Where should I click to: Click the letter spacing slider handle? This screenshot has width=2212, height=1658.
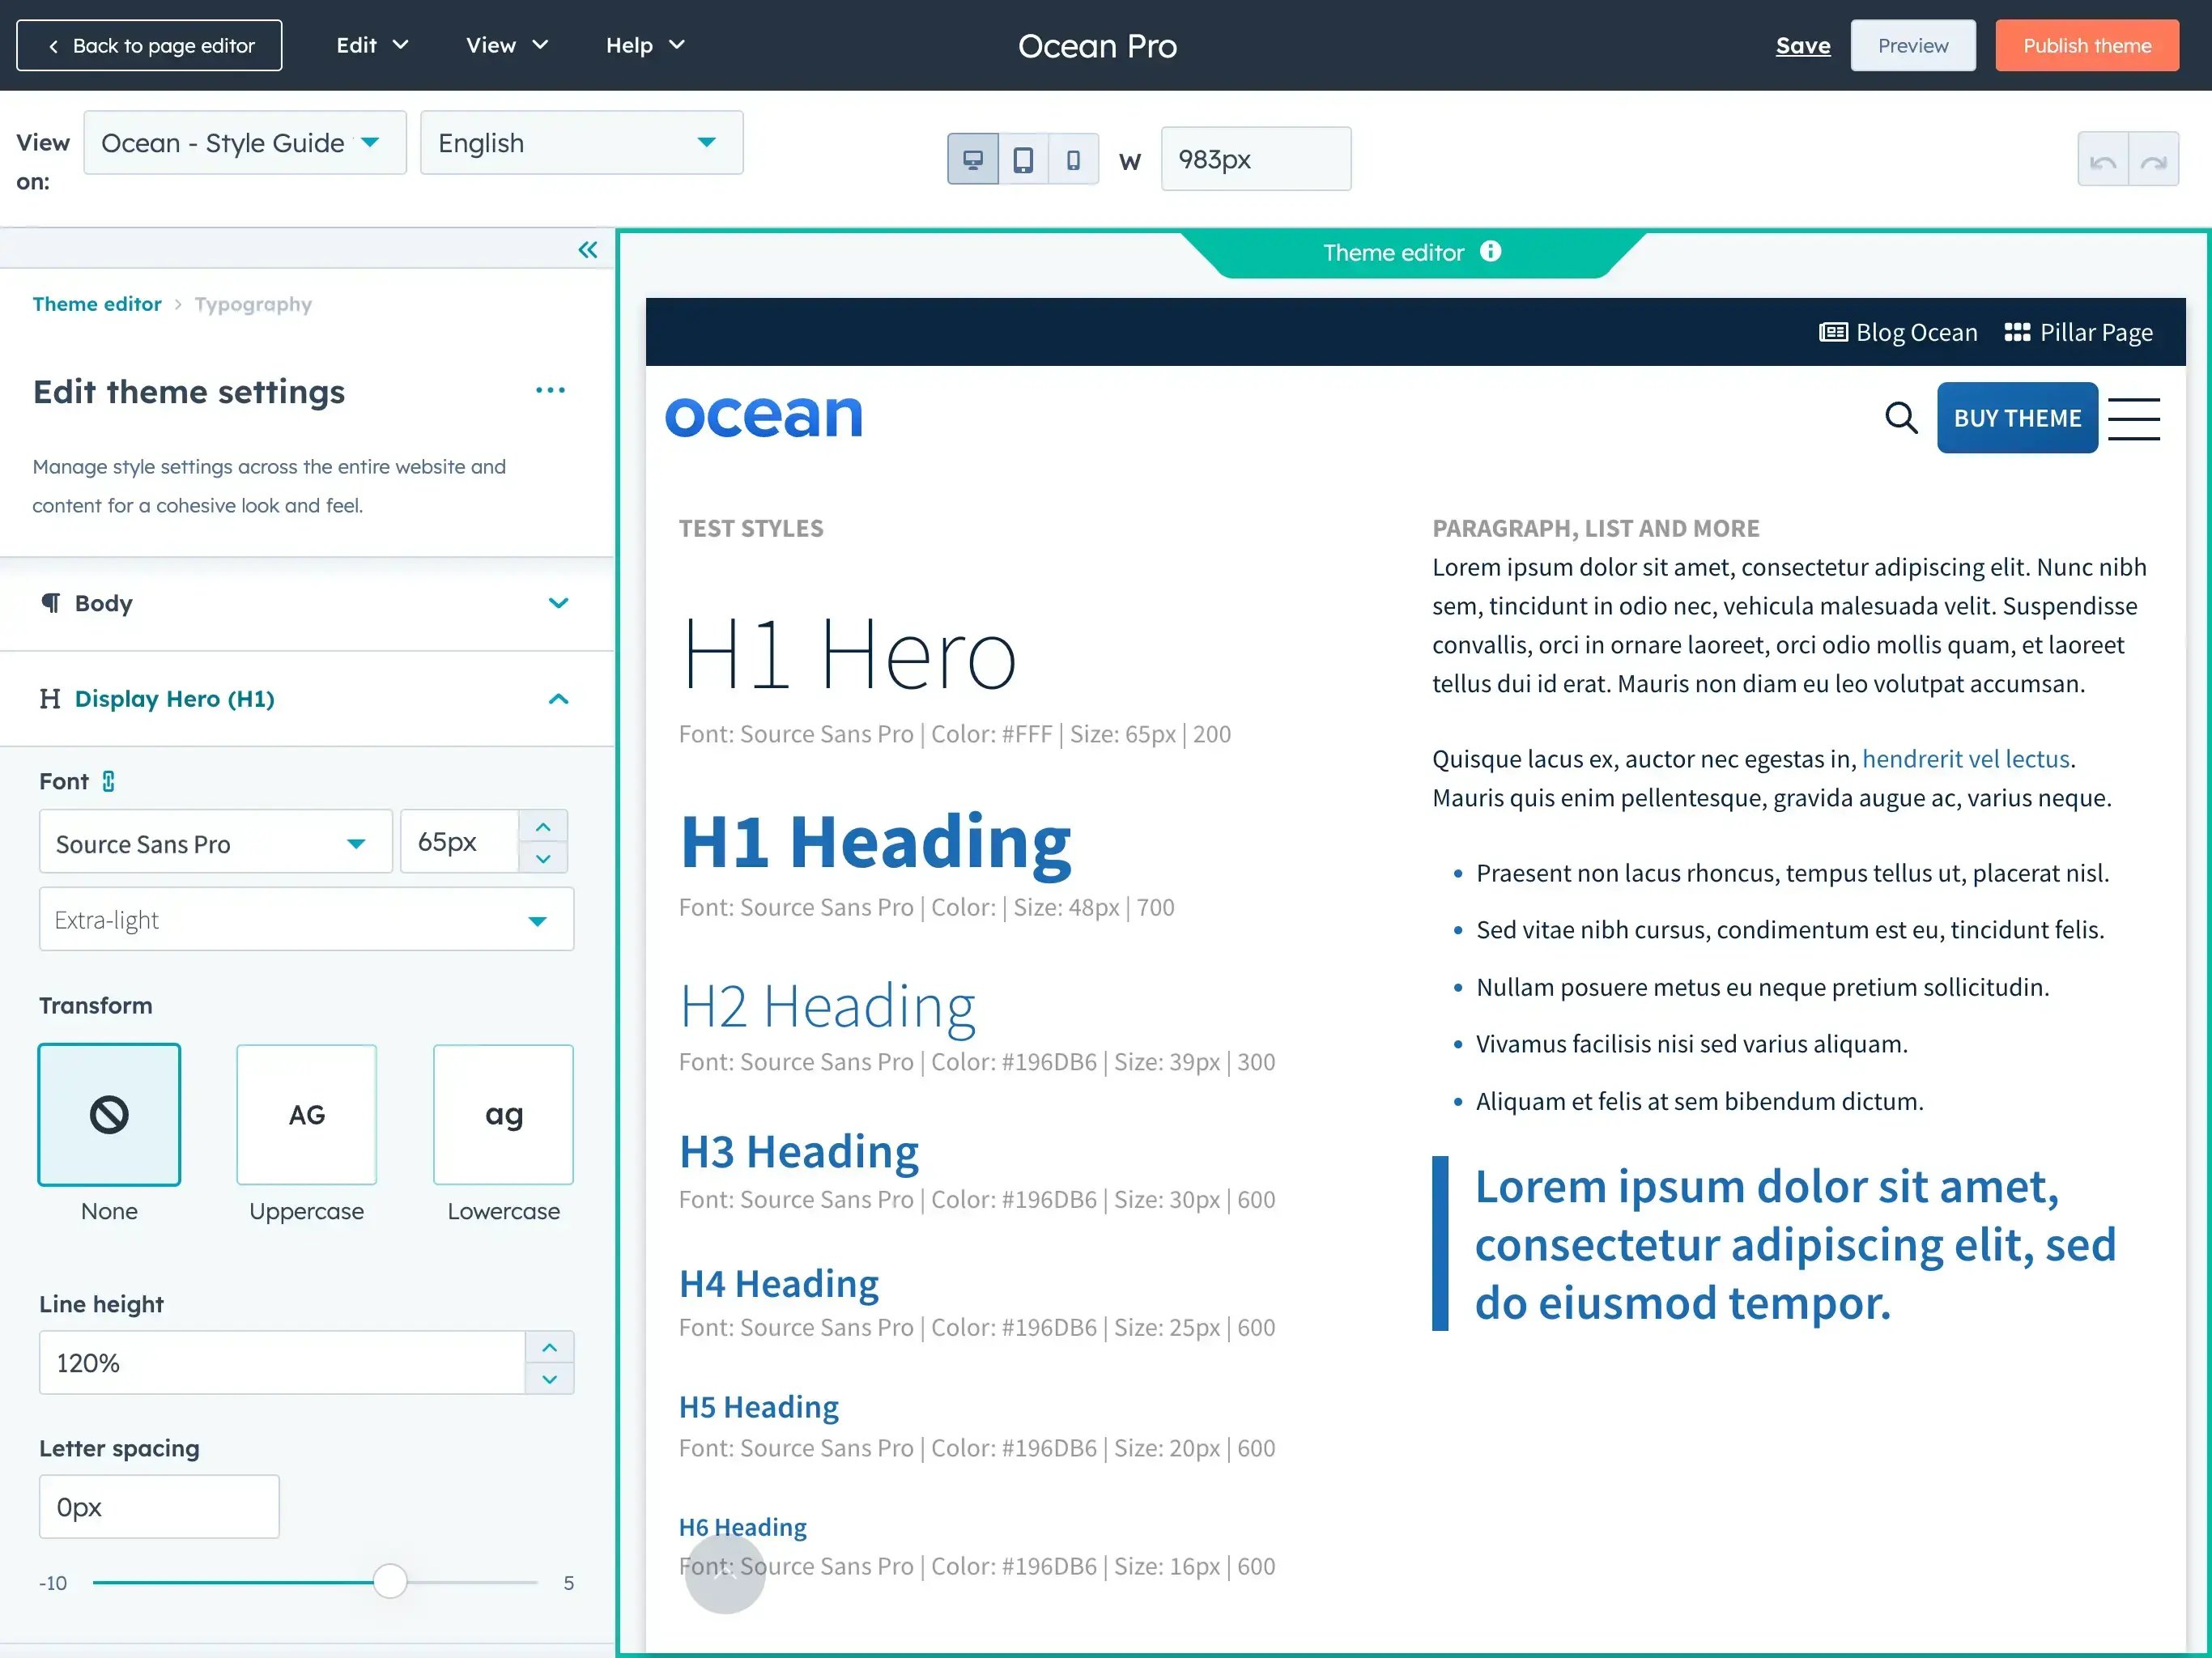[x=390, y=1581]
